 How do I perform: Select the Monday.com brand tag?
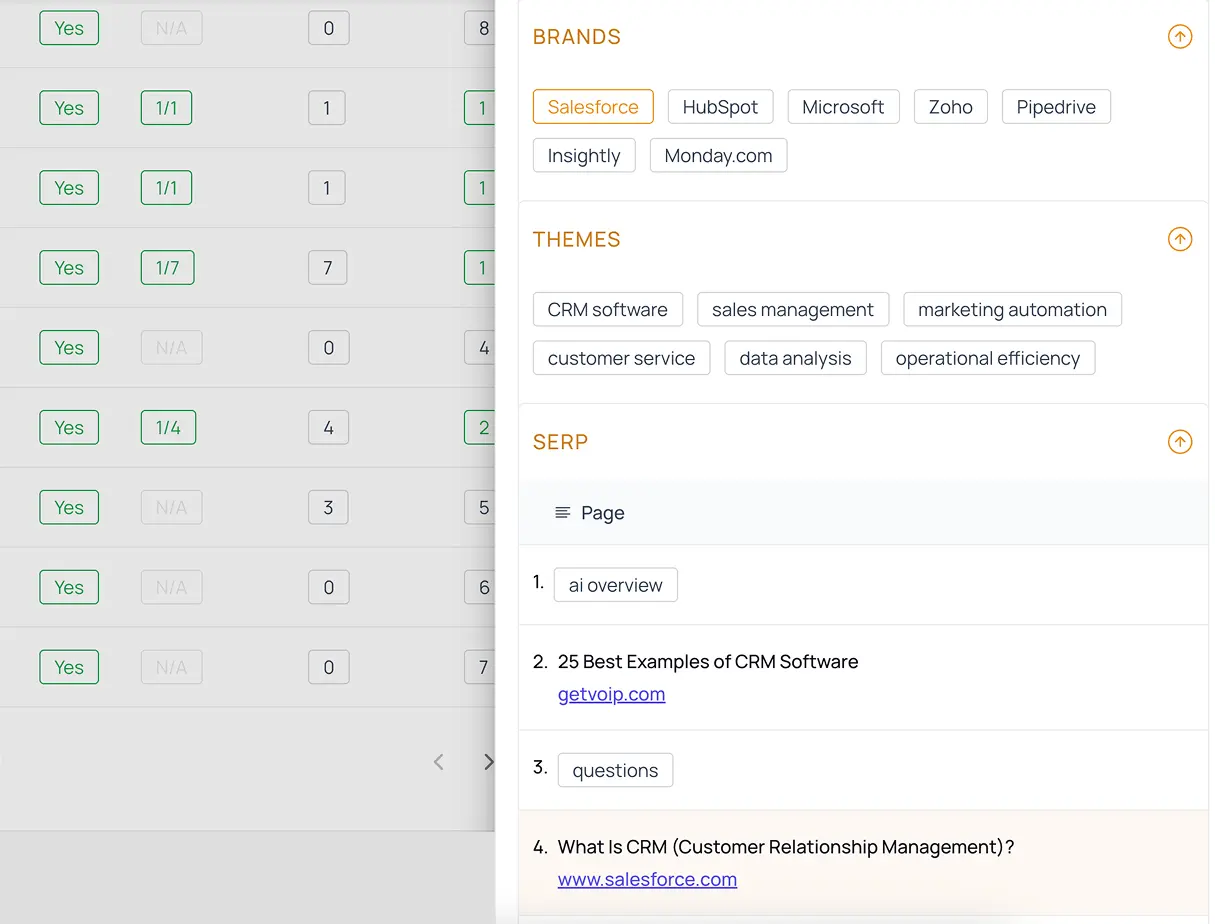[x=718, y=156]
